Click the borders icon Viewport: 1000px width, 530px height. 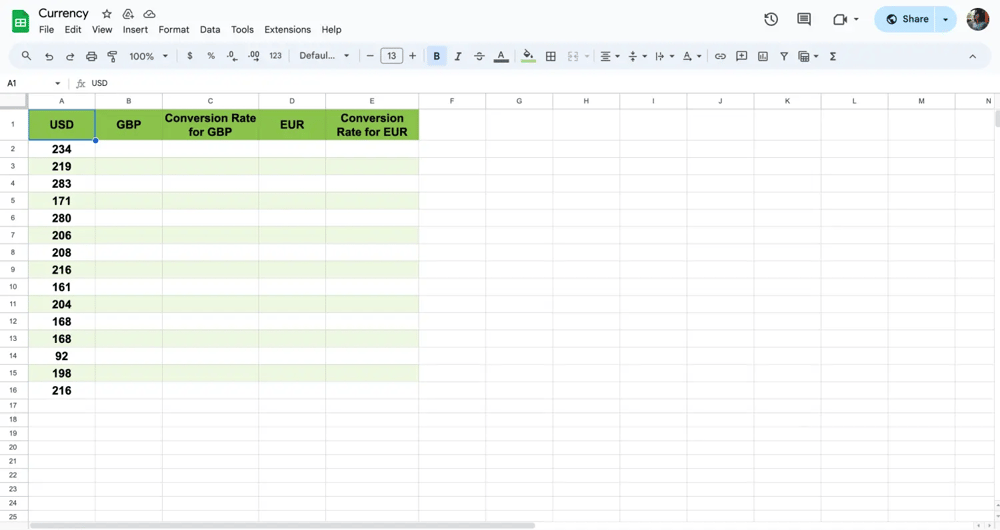point(551,57)
